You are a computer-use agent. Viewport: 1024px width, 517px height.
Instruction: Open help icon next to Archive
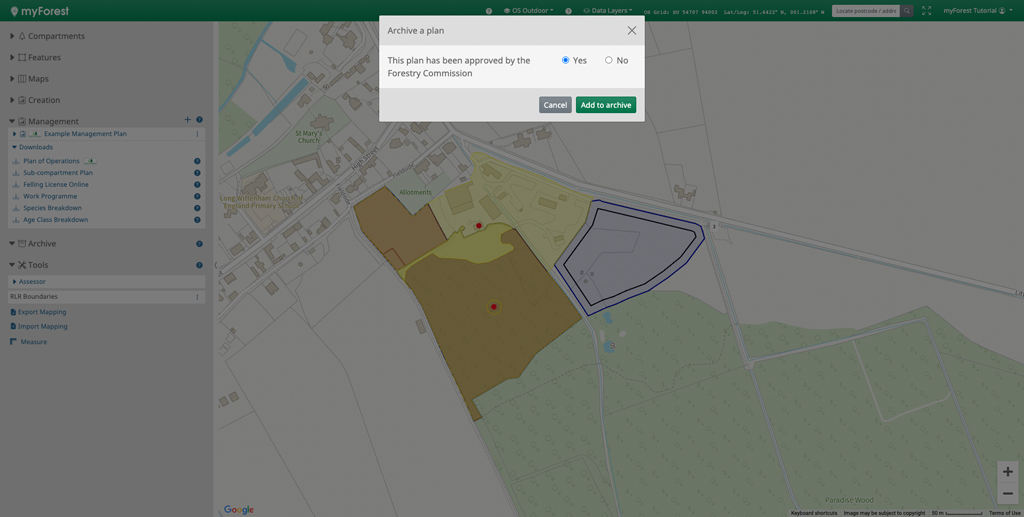(199, 244)
